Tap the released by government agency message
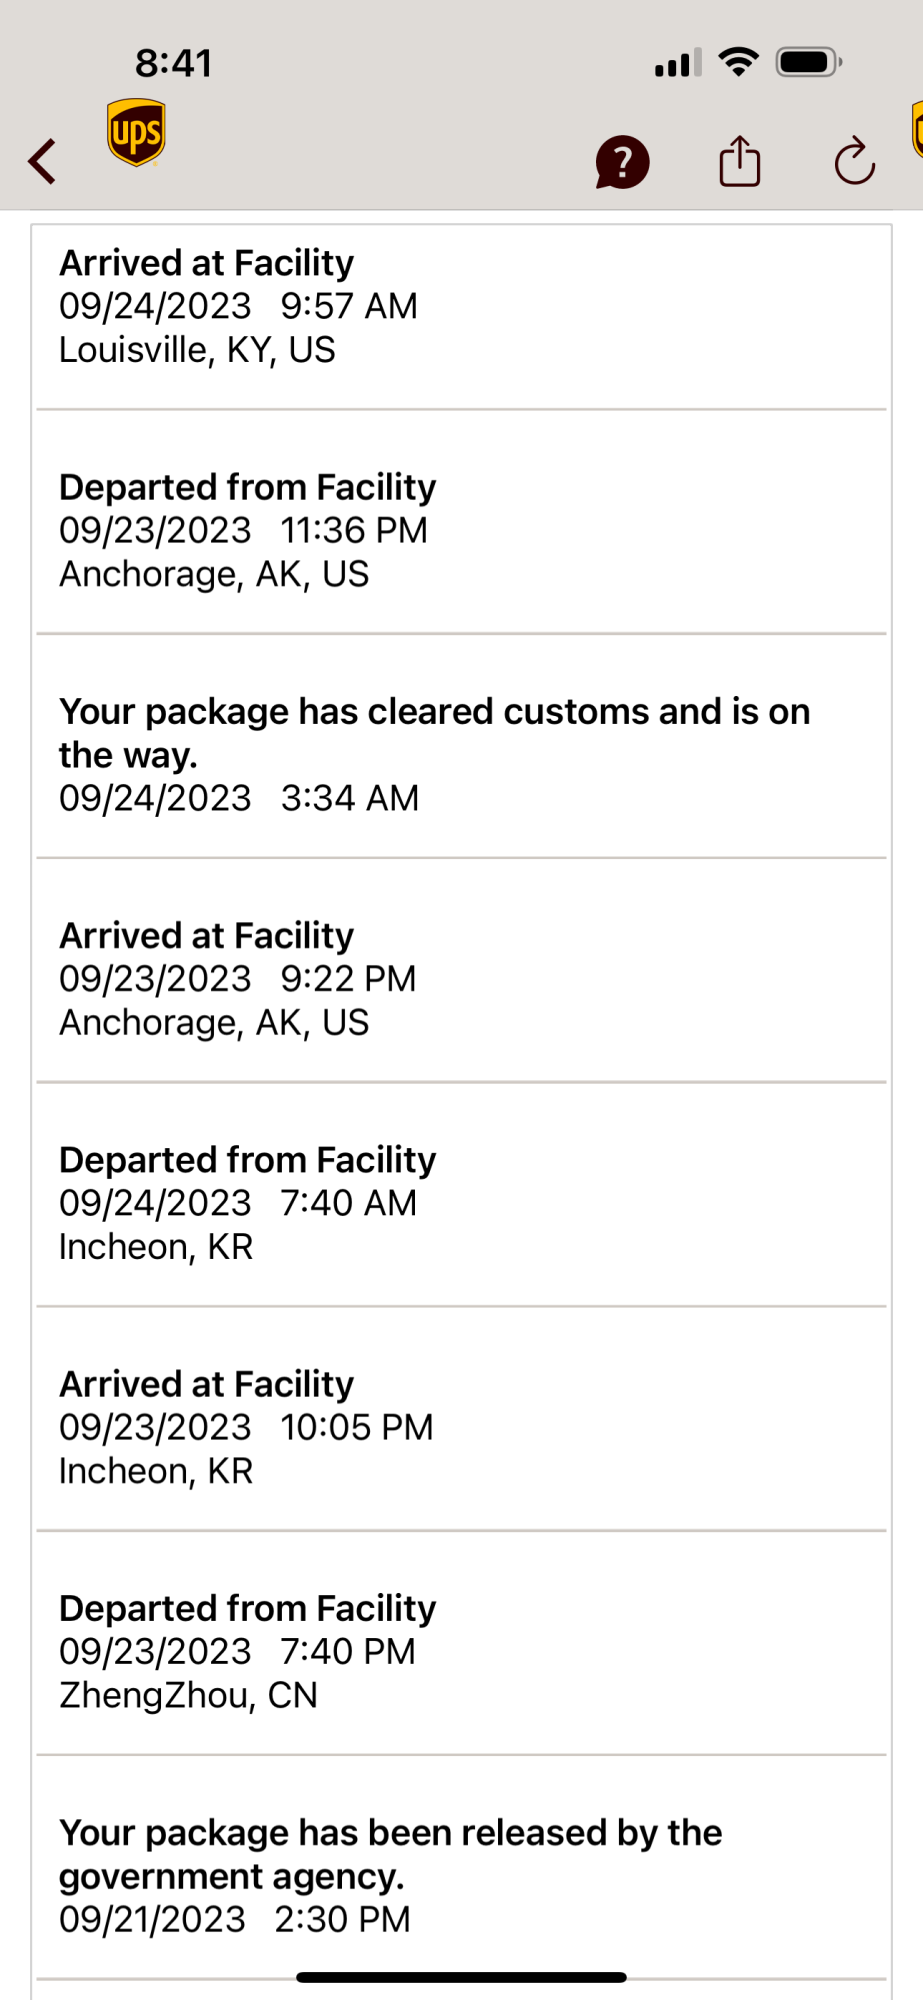923x2000 pixels. [x=390, y=1854]
